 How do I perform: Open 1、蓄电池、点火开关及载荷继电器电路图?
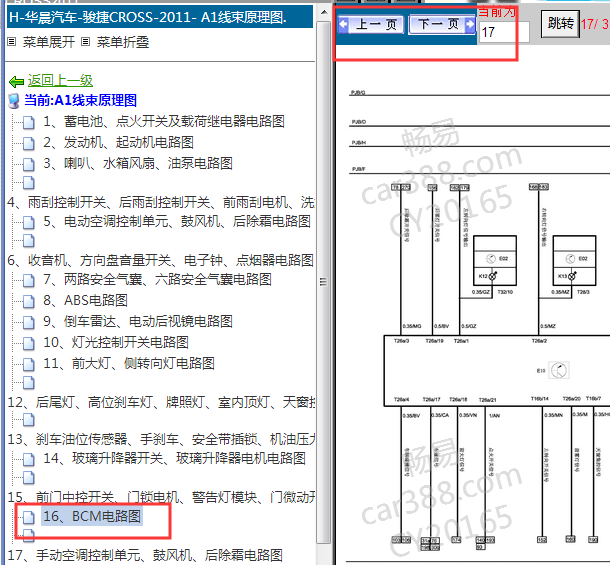click(x=164, y=121)
